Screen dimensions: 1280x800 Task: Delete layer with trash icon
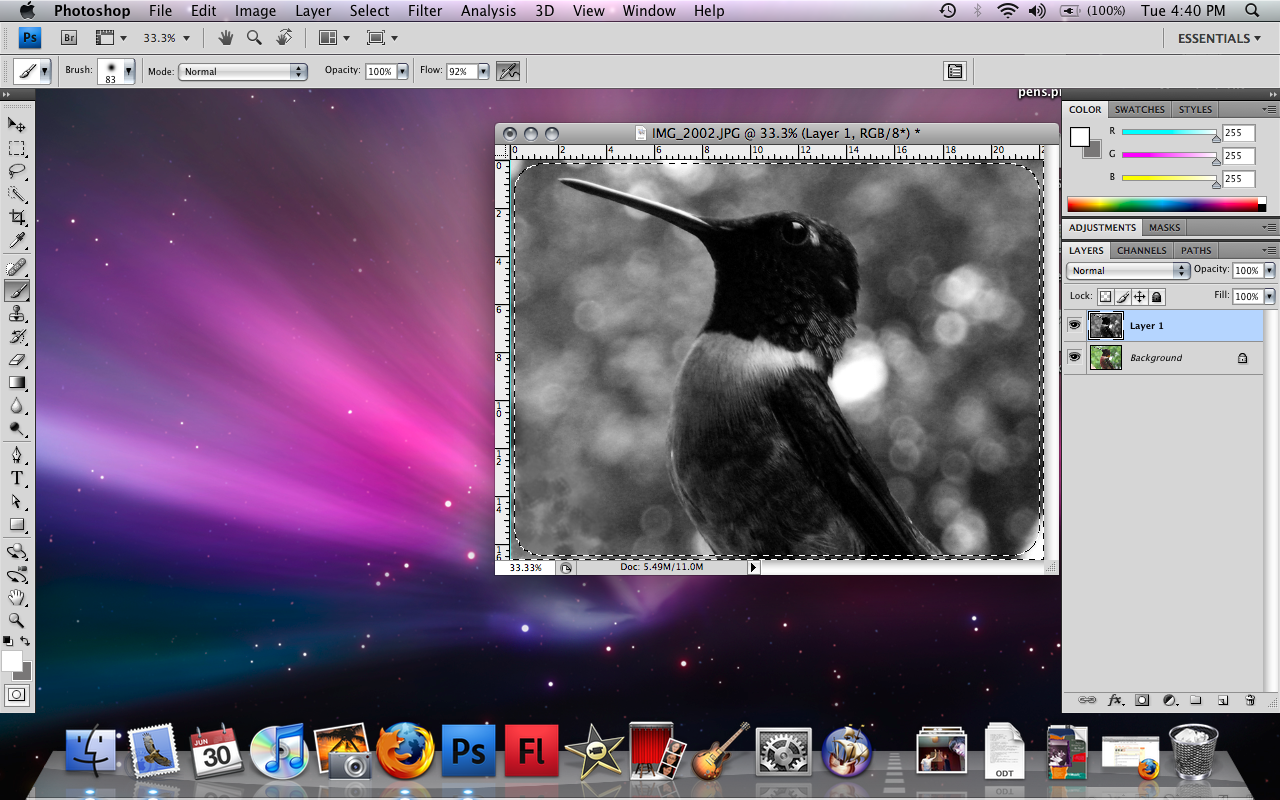click(x=1250, y=700)
